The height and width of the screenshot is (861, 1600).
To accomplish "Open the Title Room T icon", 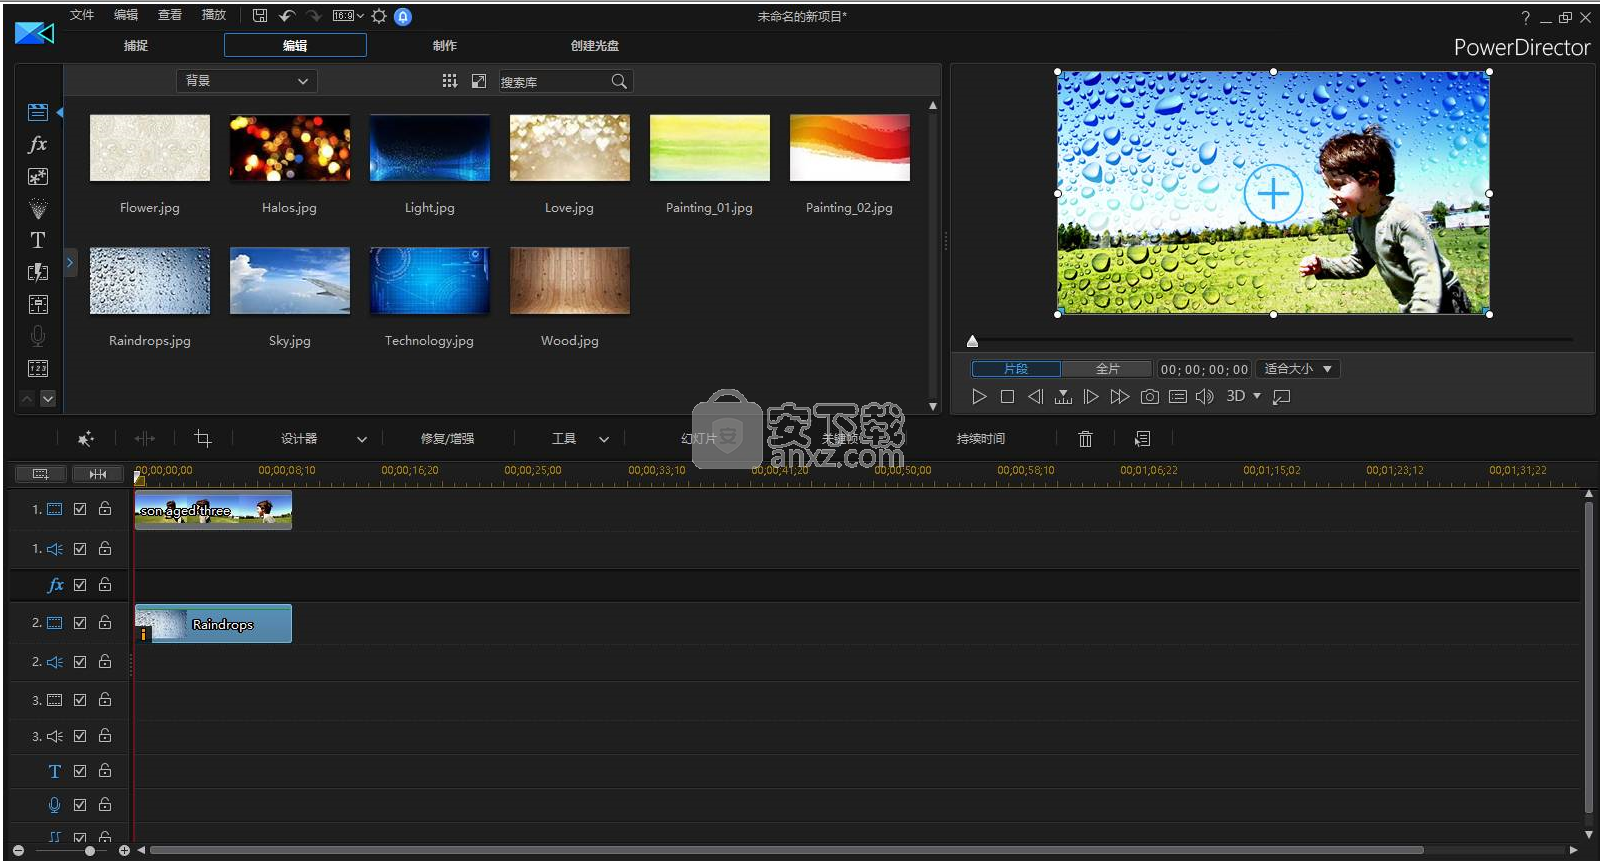I will tap(38, 240).
